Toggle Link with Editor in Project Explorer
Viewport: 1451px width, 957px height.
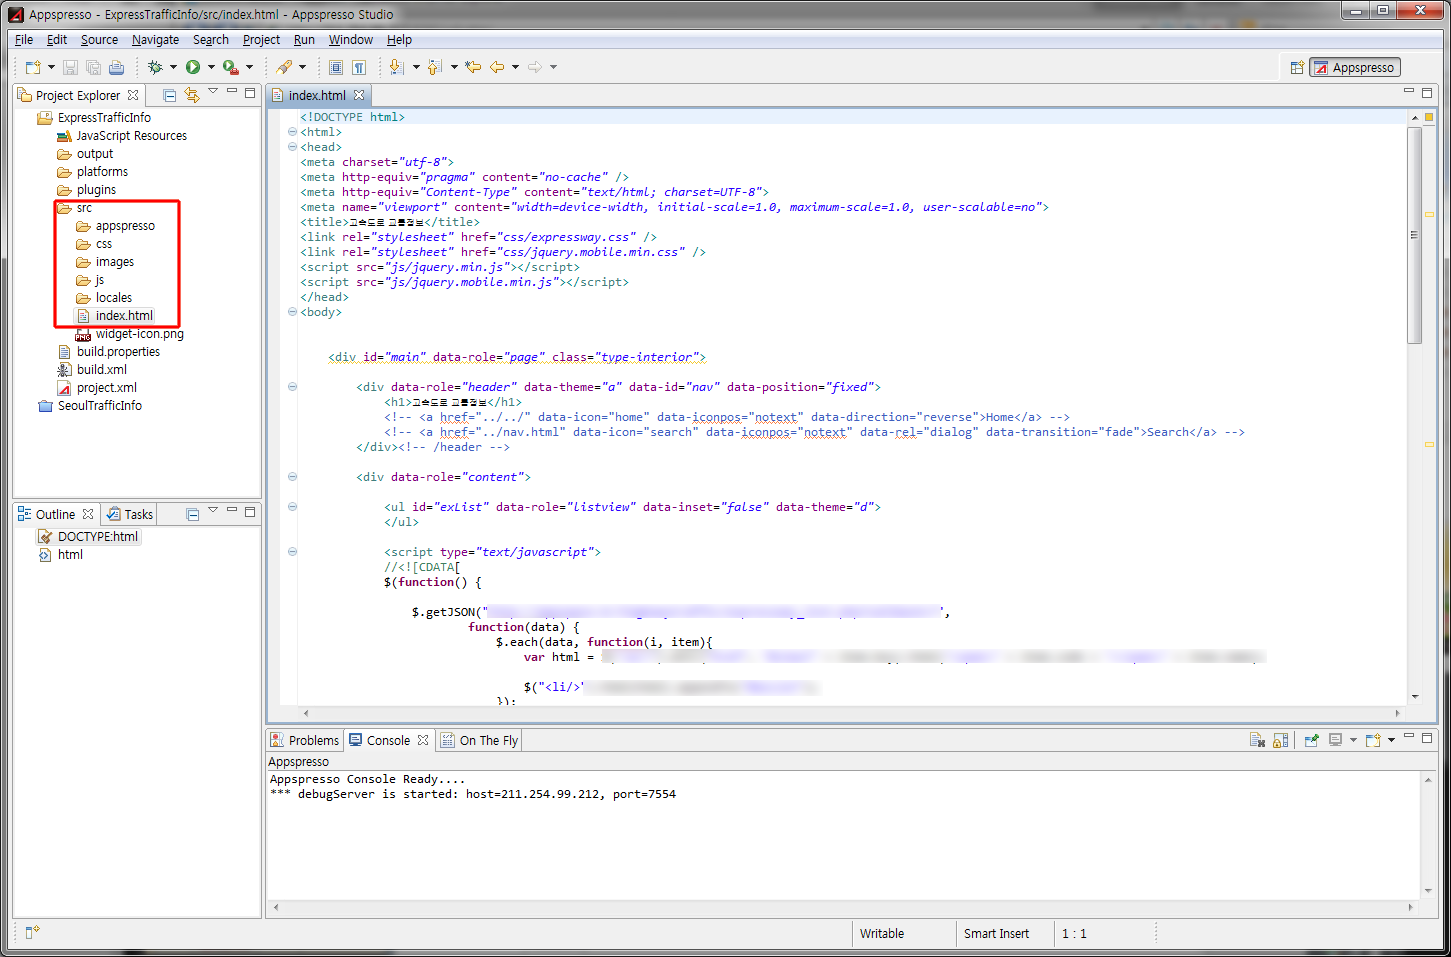[192, 95]
